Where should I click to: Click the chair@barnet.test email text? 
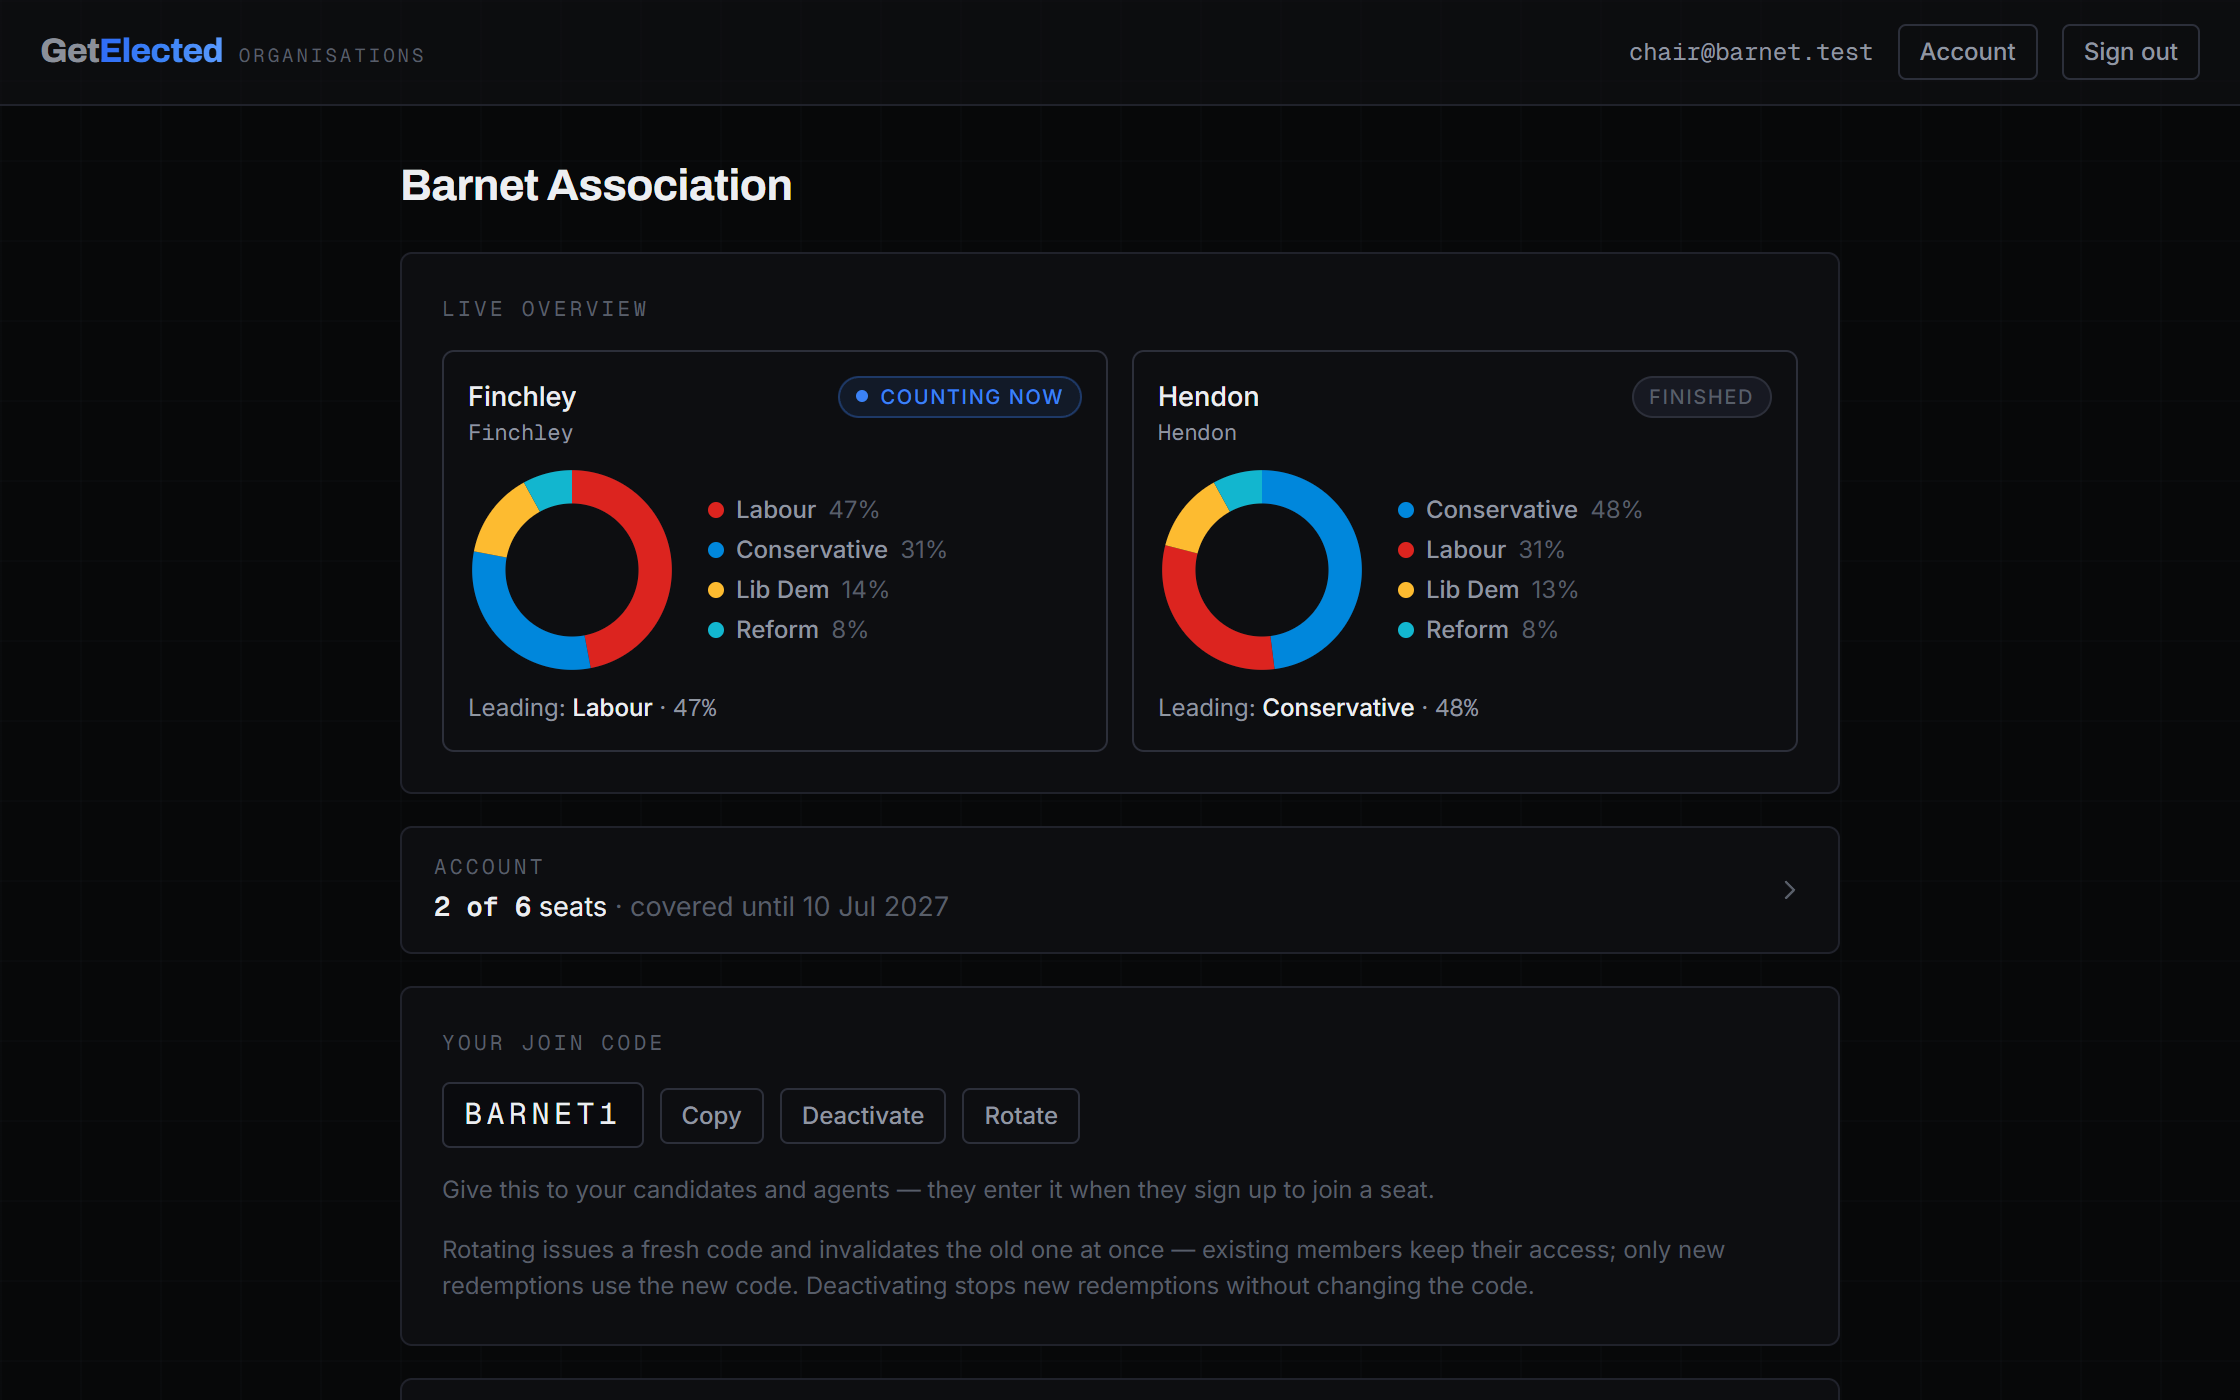click(1750, 52)
